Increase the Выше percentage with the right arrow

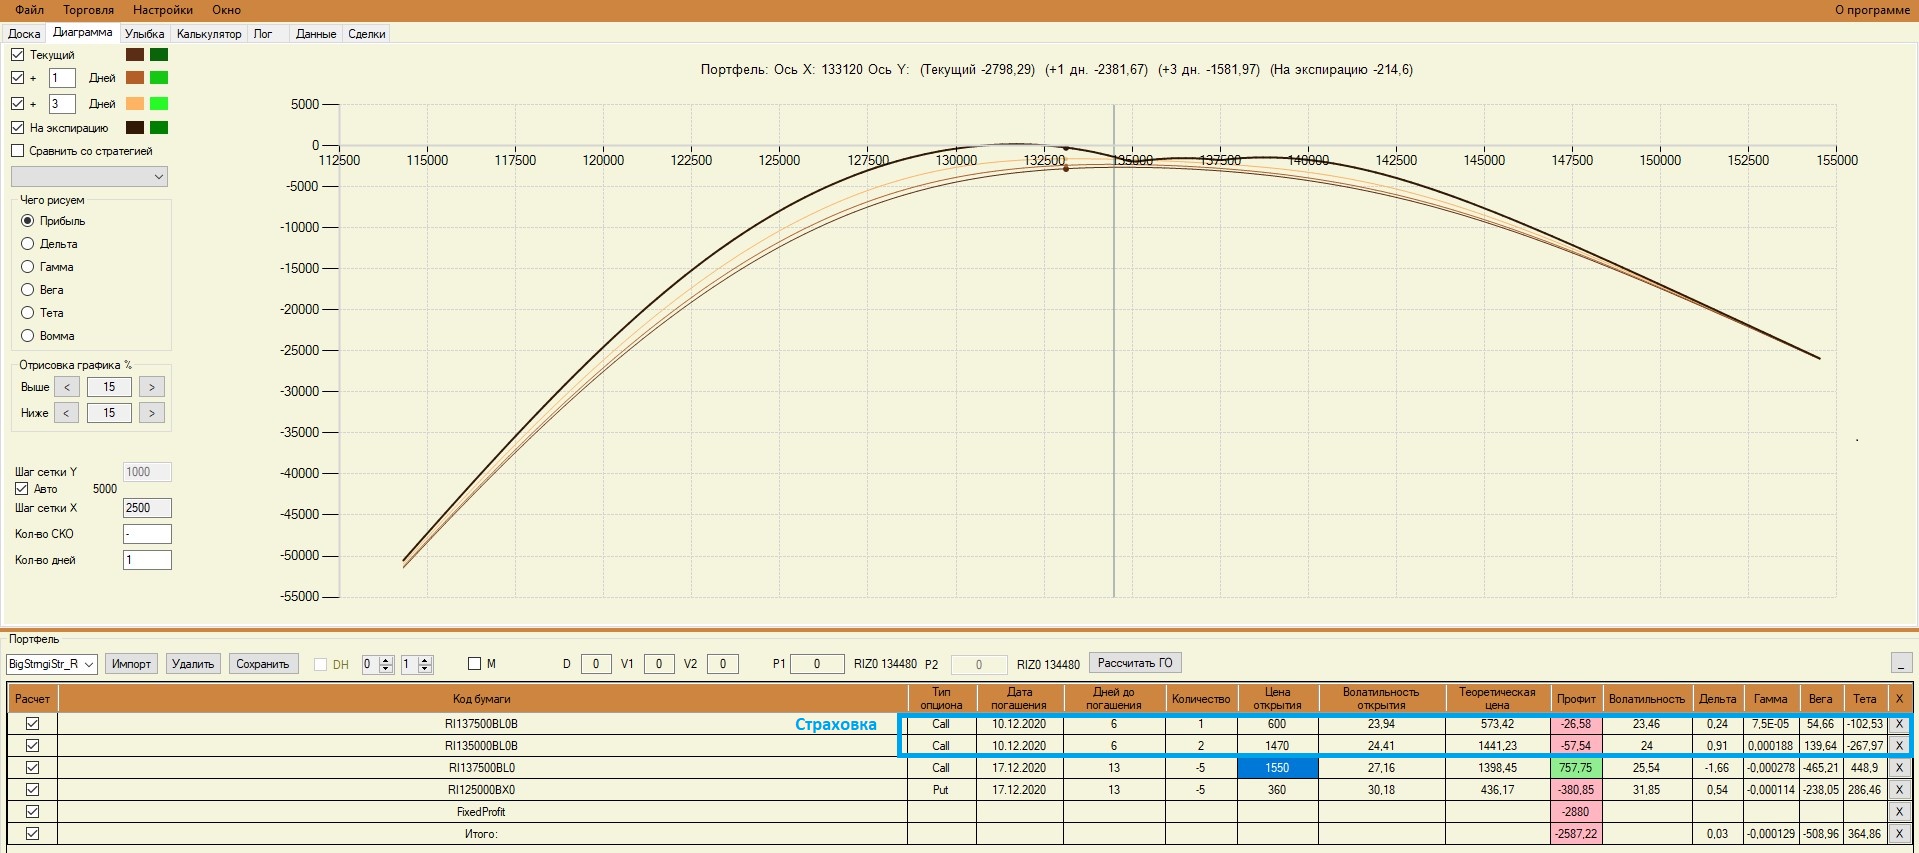152,387
